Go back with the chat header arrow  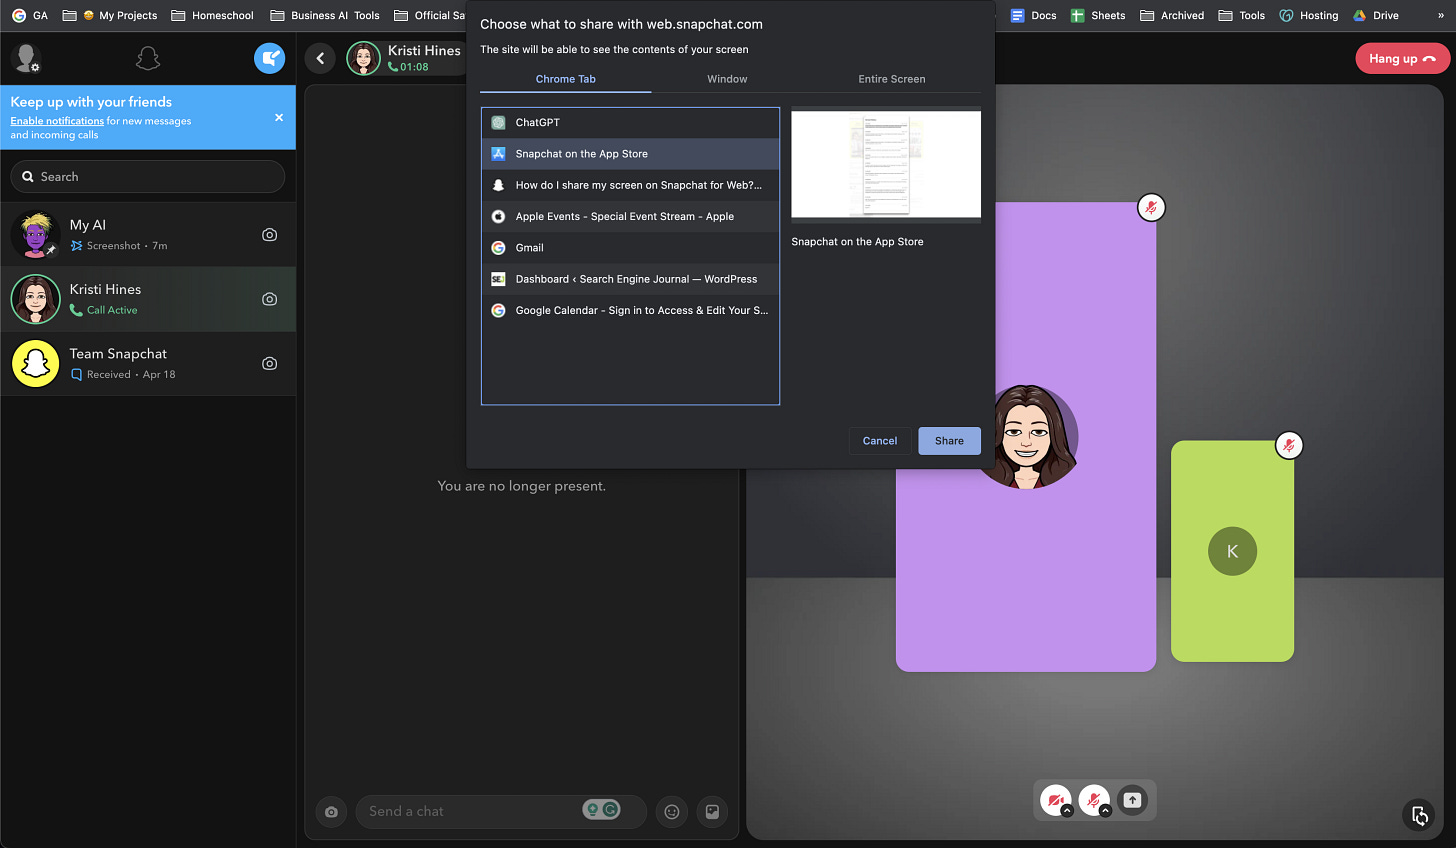[x=320, y=59]
